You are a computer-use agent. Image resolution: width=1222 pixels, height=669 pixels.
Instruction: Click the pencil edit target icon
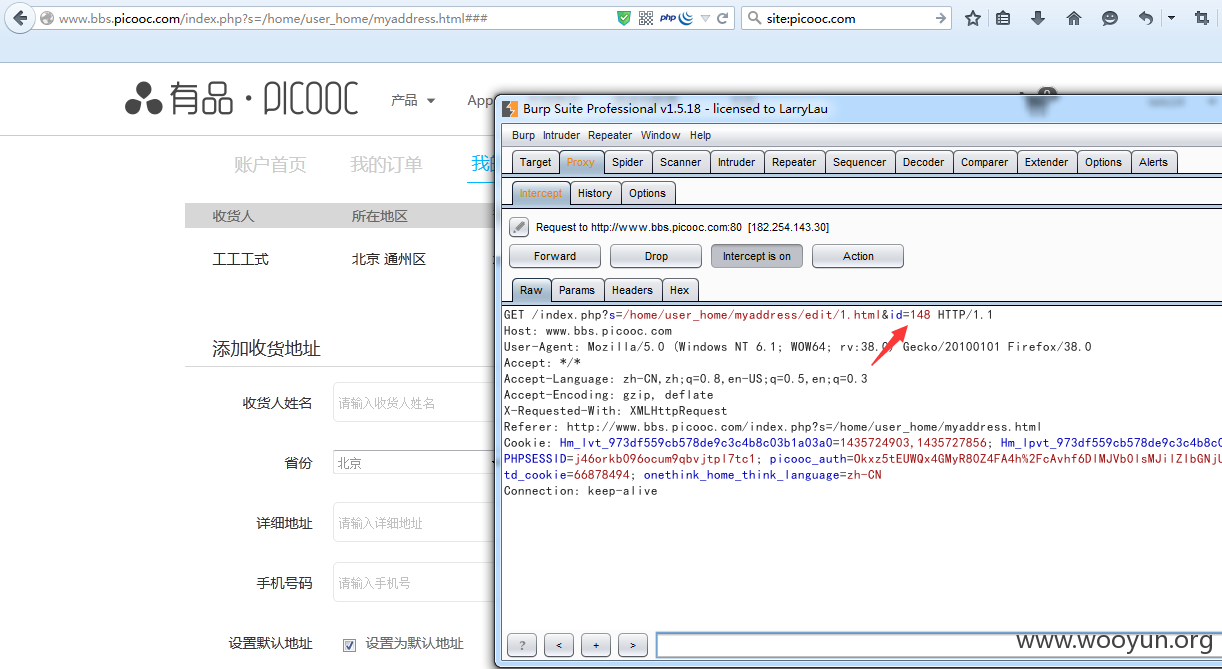coord(518,227)
